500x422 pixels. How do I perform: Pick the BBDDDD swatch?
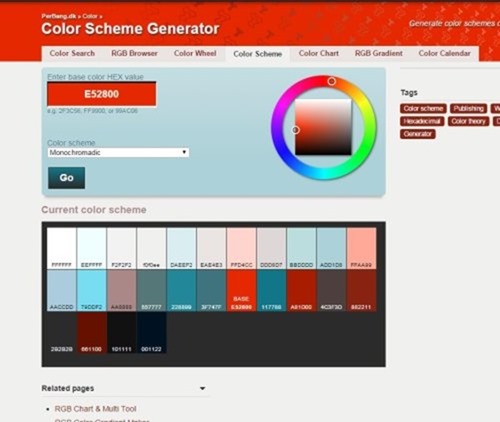coord(301,248)
